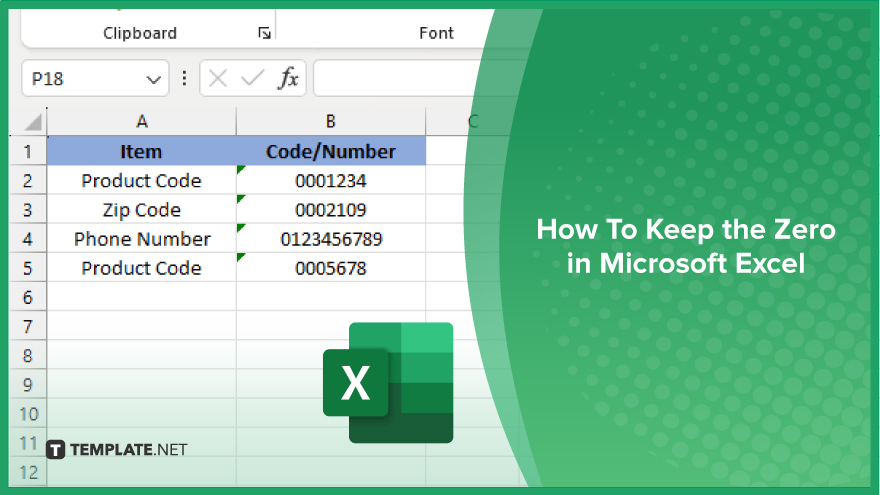Screen dimensions: 880x495
Task: Select the 'Item' header cell
Action: coord(141,152)
